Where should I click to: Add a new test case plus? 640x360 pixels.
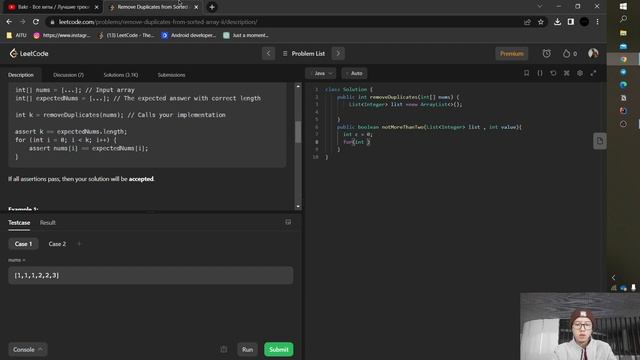(x=79, y=244)
